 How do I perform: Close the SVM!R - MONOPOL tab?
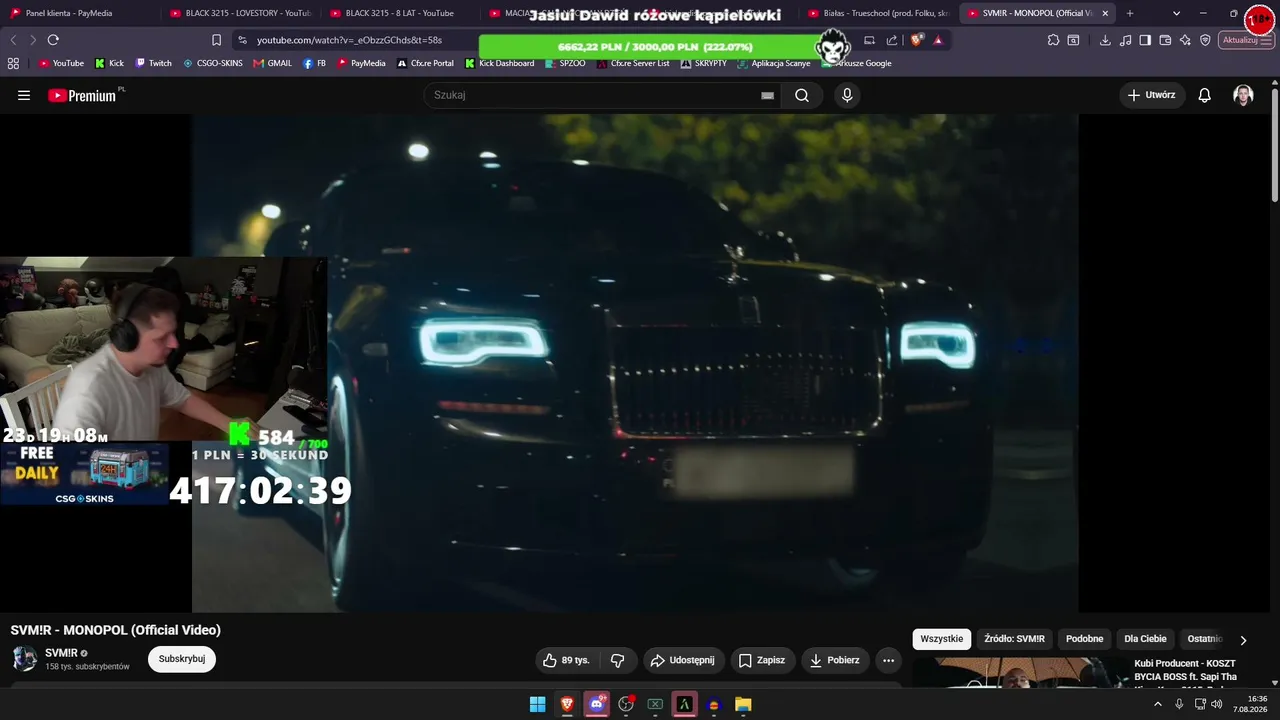tap(1105, 13)
